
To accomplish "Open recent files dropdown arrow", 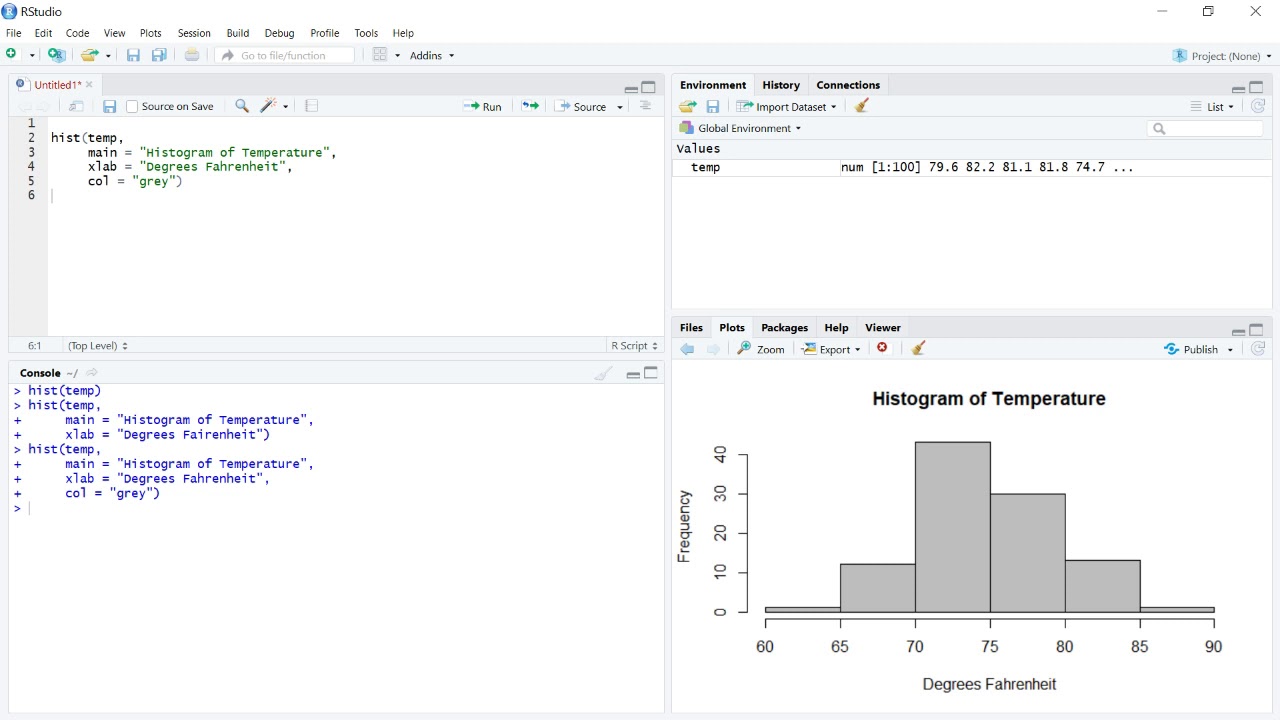I will (108, 56).
